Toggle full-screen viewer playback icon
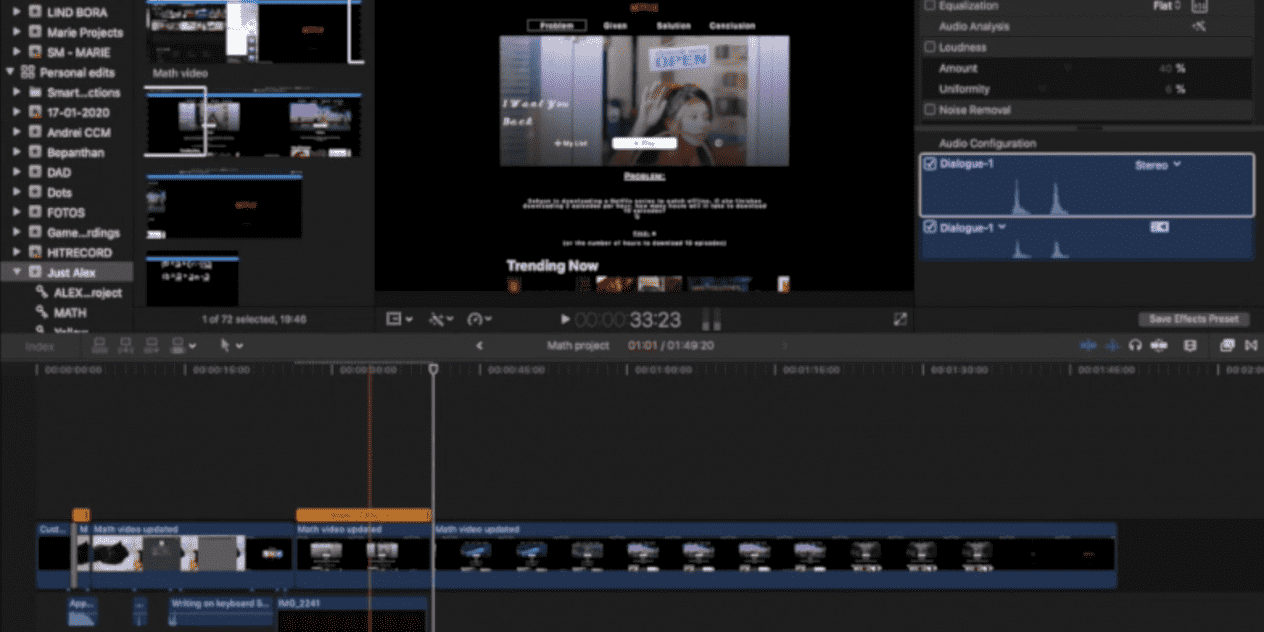This screenshot has height=632, width=1264. coord(900,319)
